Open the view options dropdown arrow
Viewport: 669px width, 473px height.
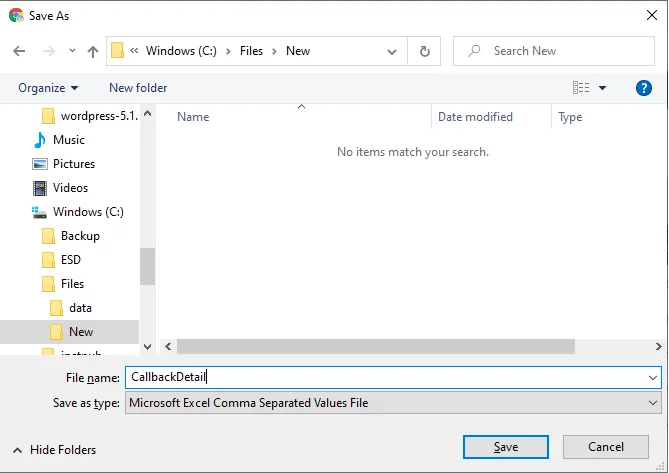(x=602, y=88)
